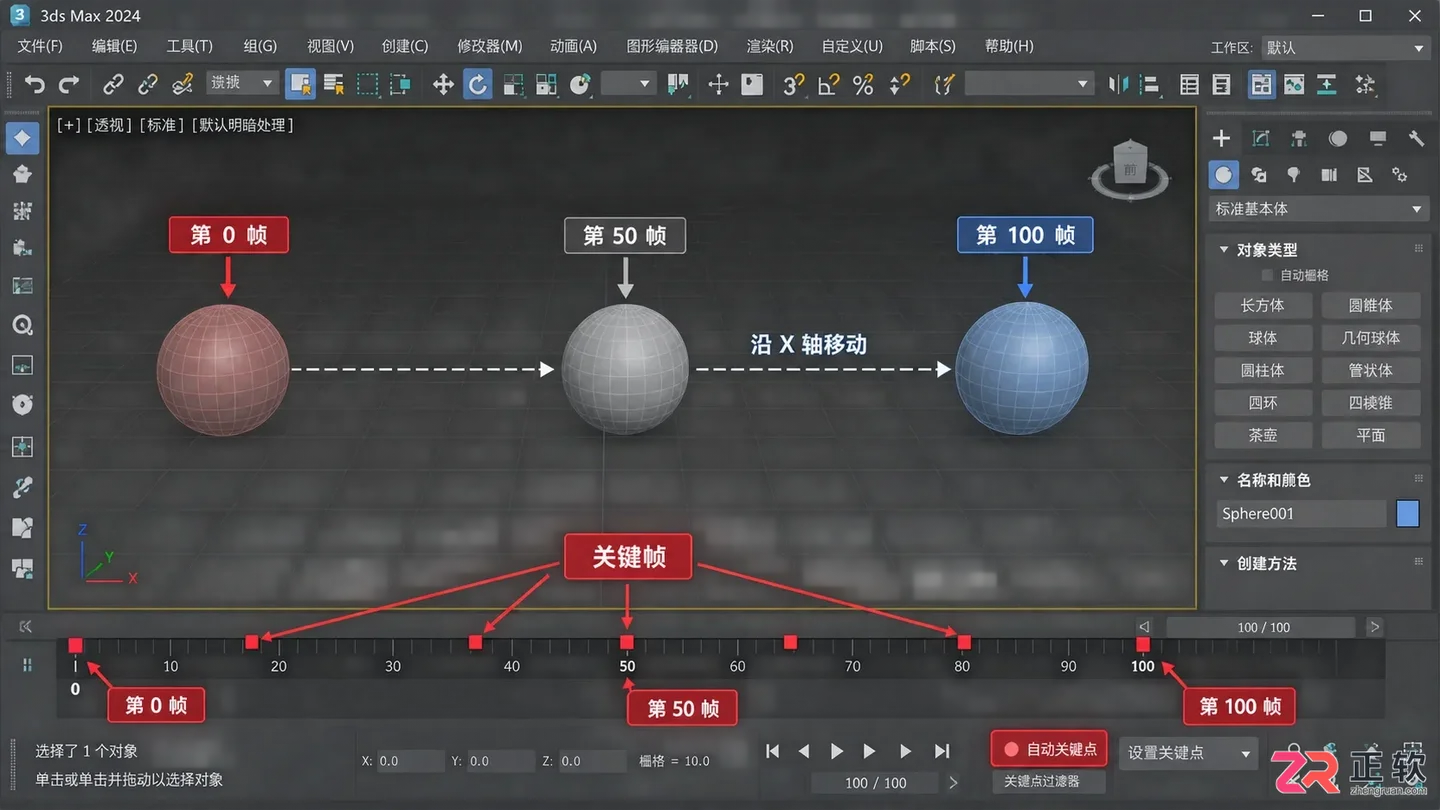
Task: Click the 圆柱体 primitive button
Action: [1263, 370]
